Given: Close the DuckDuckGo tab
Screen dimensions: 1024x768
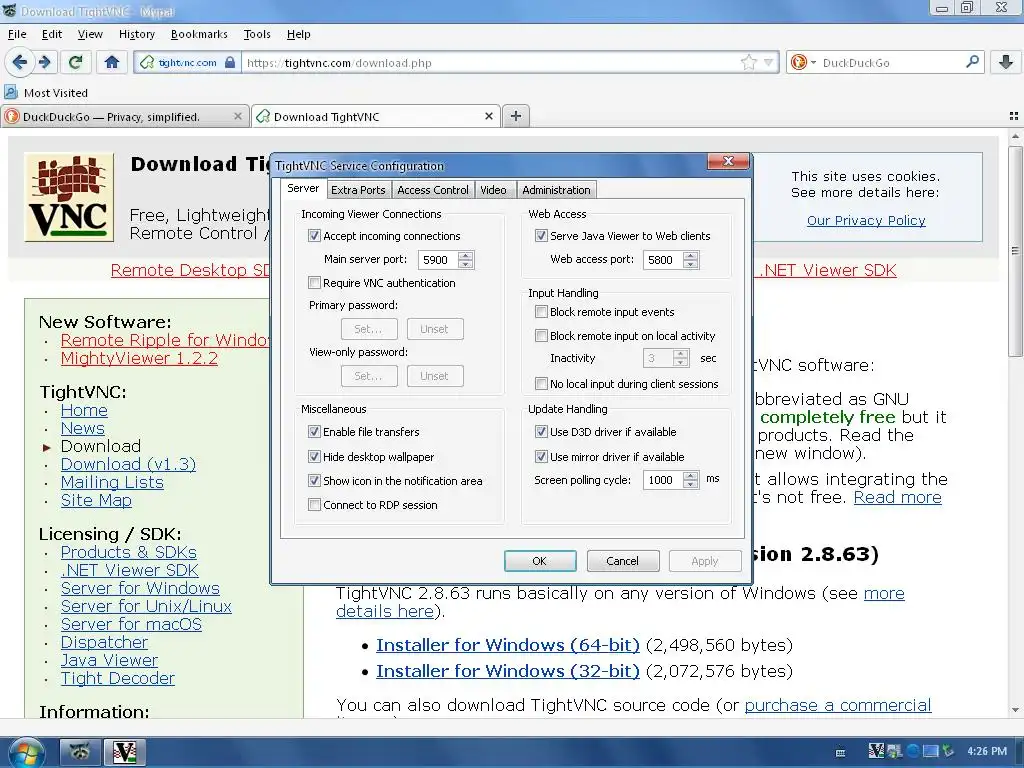Looking at the screenshot, I should [x=238, y=116].
